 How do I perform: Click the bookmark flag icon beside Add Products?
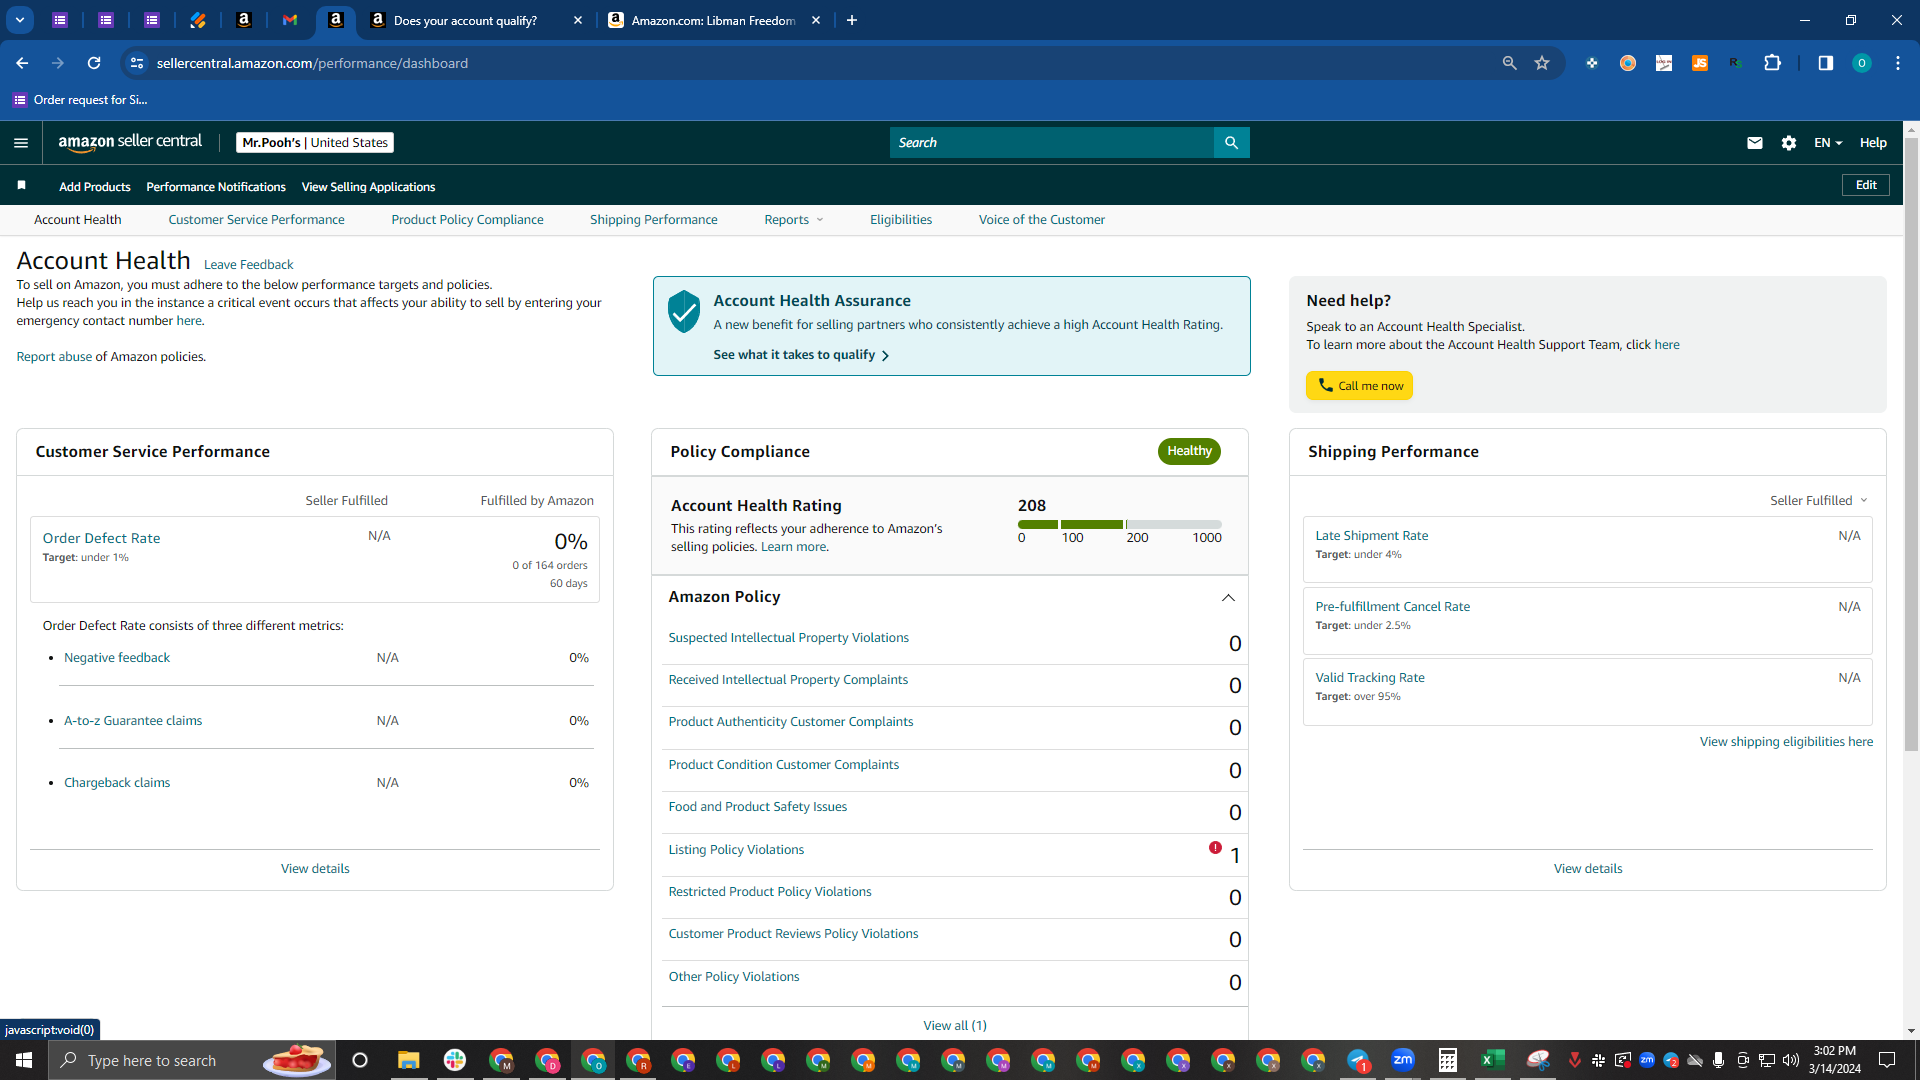pos(21,186)
